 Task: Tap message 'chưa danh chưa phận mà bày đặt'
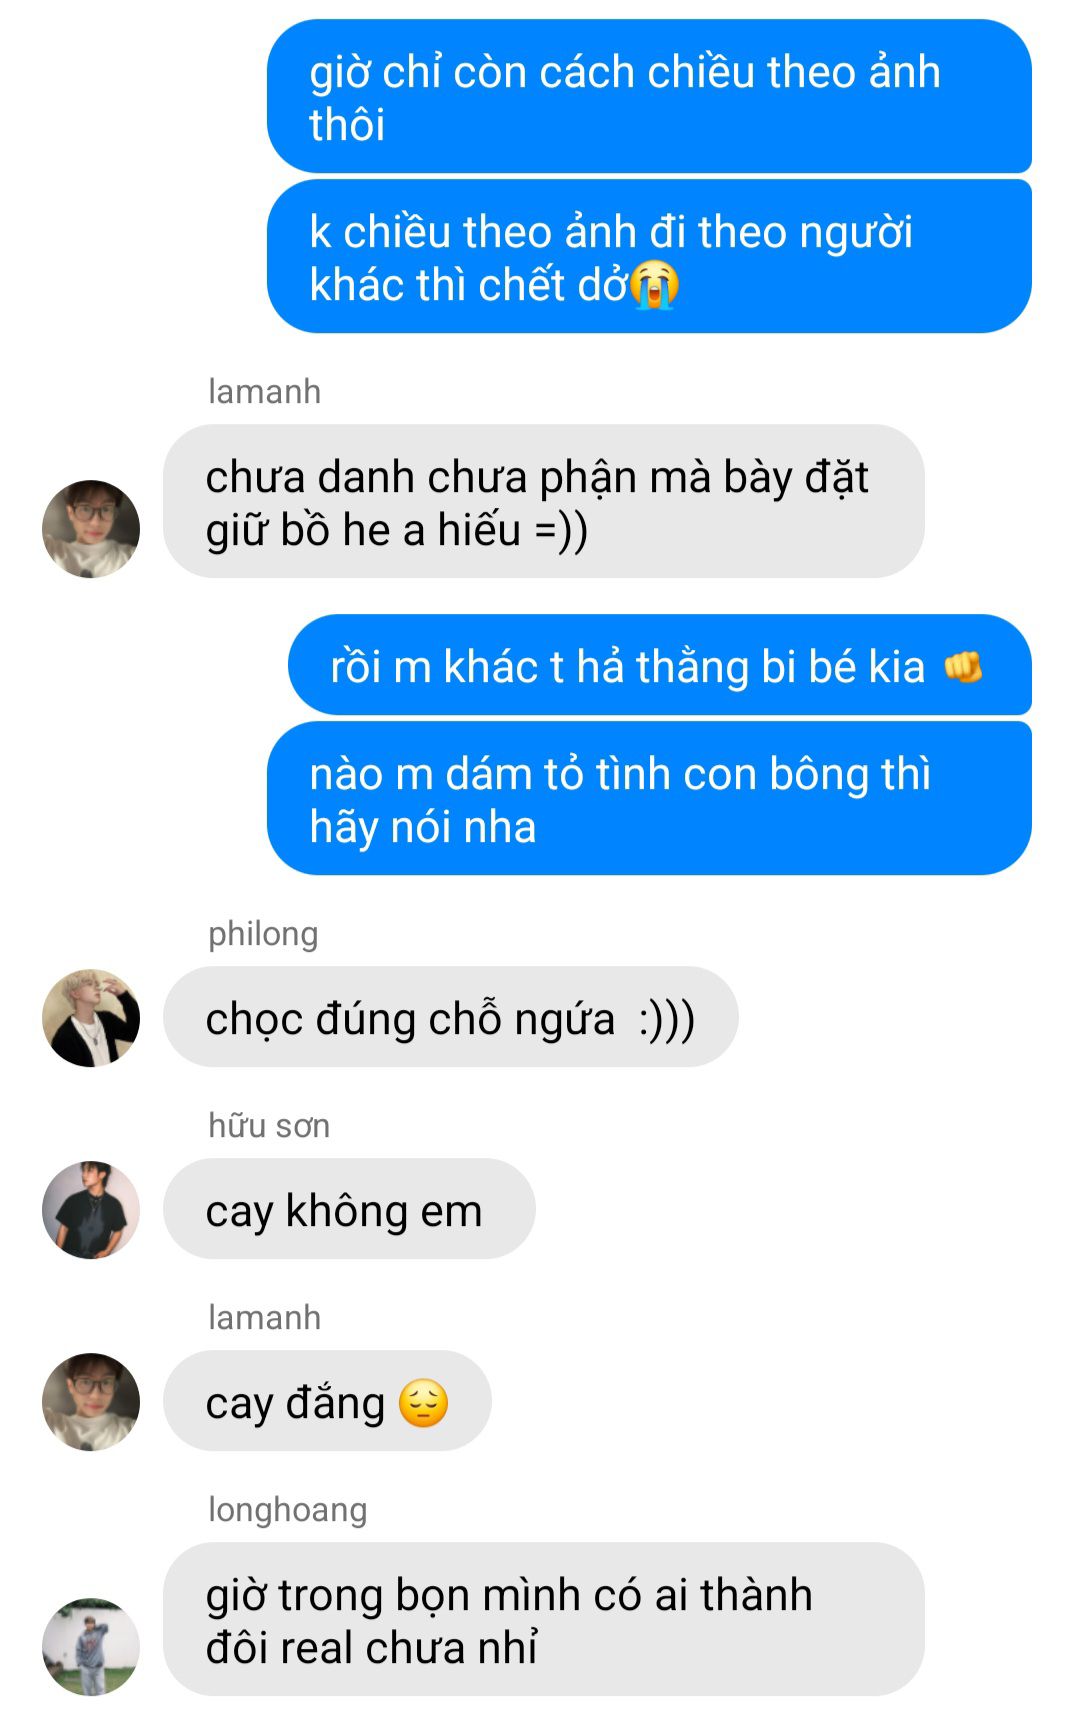tap(544, 502)
